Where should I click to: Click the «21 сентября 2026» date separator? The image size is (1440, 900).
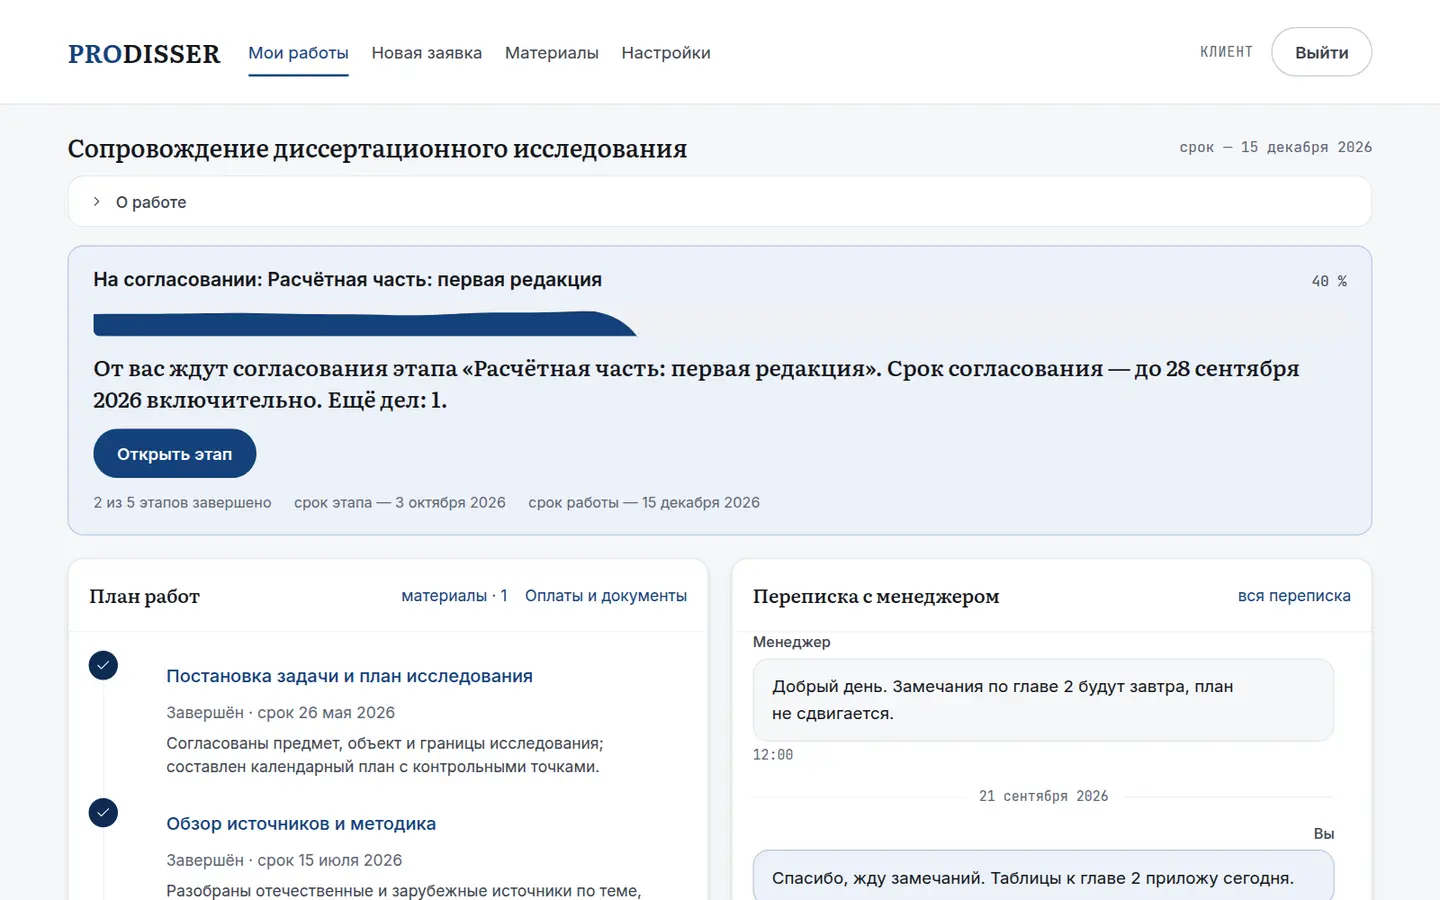pyautogui.click(x=1043, y=796)
